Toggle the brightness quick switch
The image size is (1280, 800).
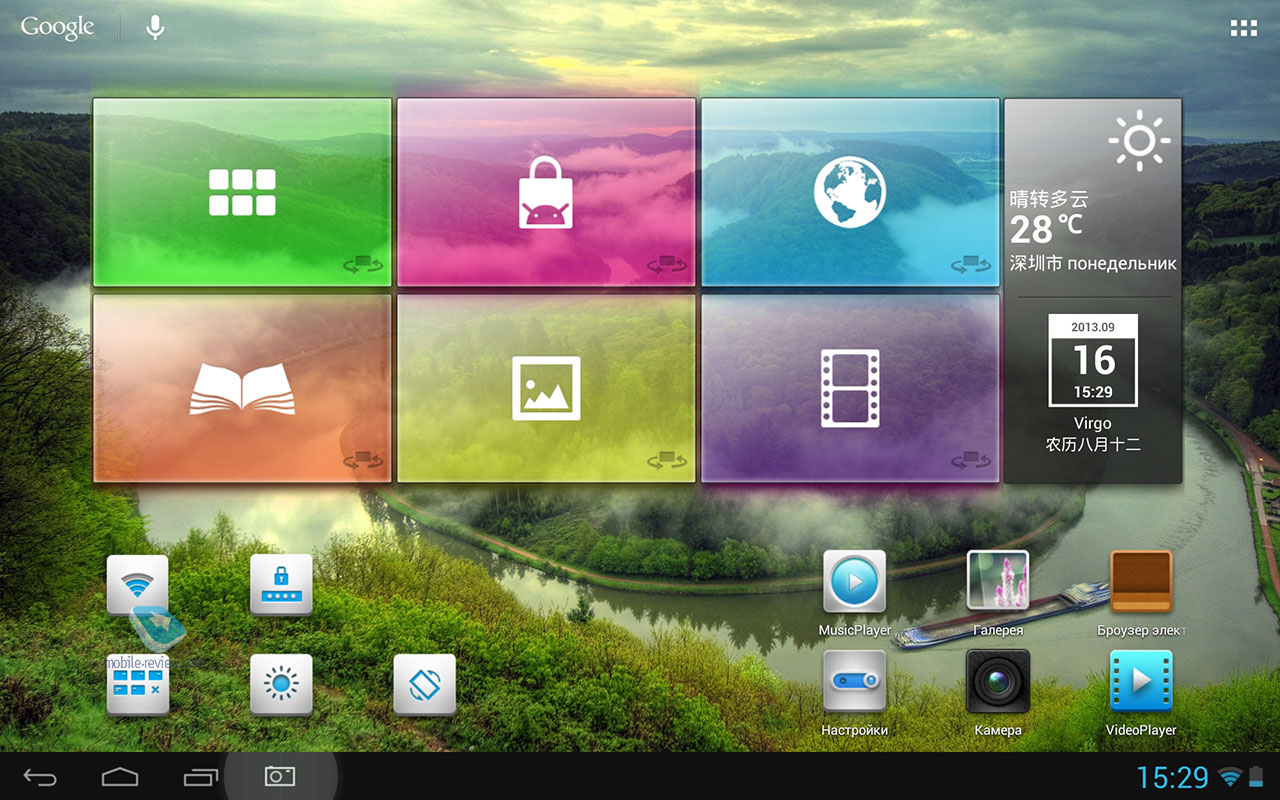(281, 684)
